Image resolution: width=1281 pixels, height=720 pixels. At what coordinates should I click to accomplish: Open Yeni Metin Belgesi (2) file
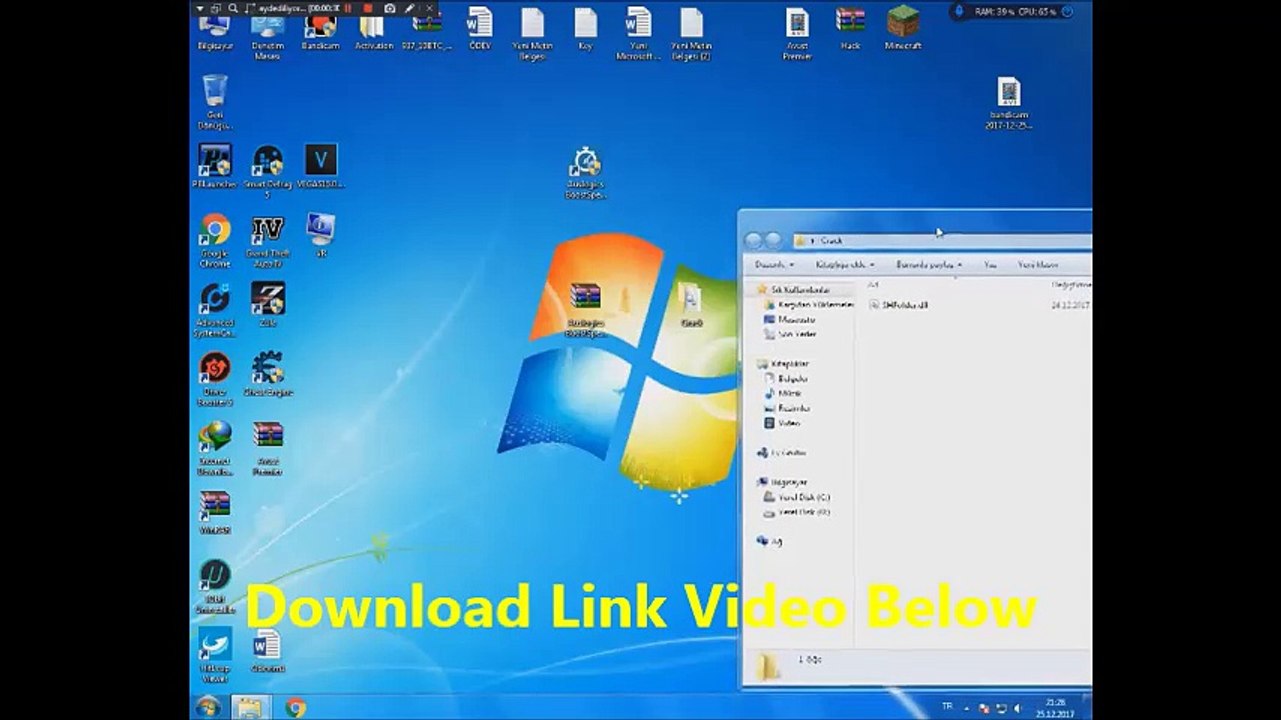[691, 33]
